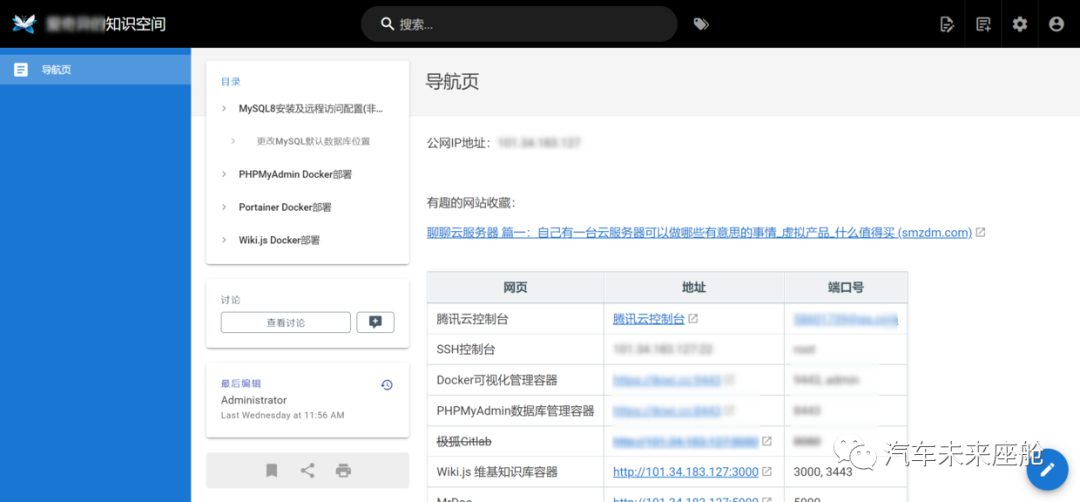
Task: Click the 目录 heading
Action: click(x=231, y=81)
